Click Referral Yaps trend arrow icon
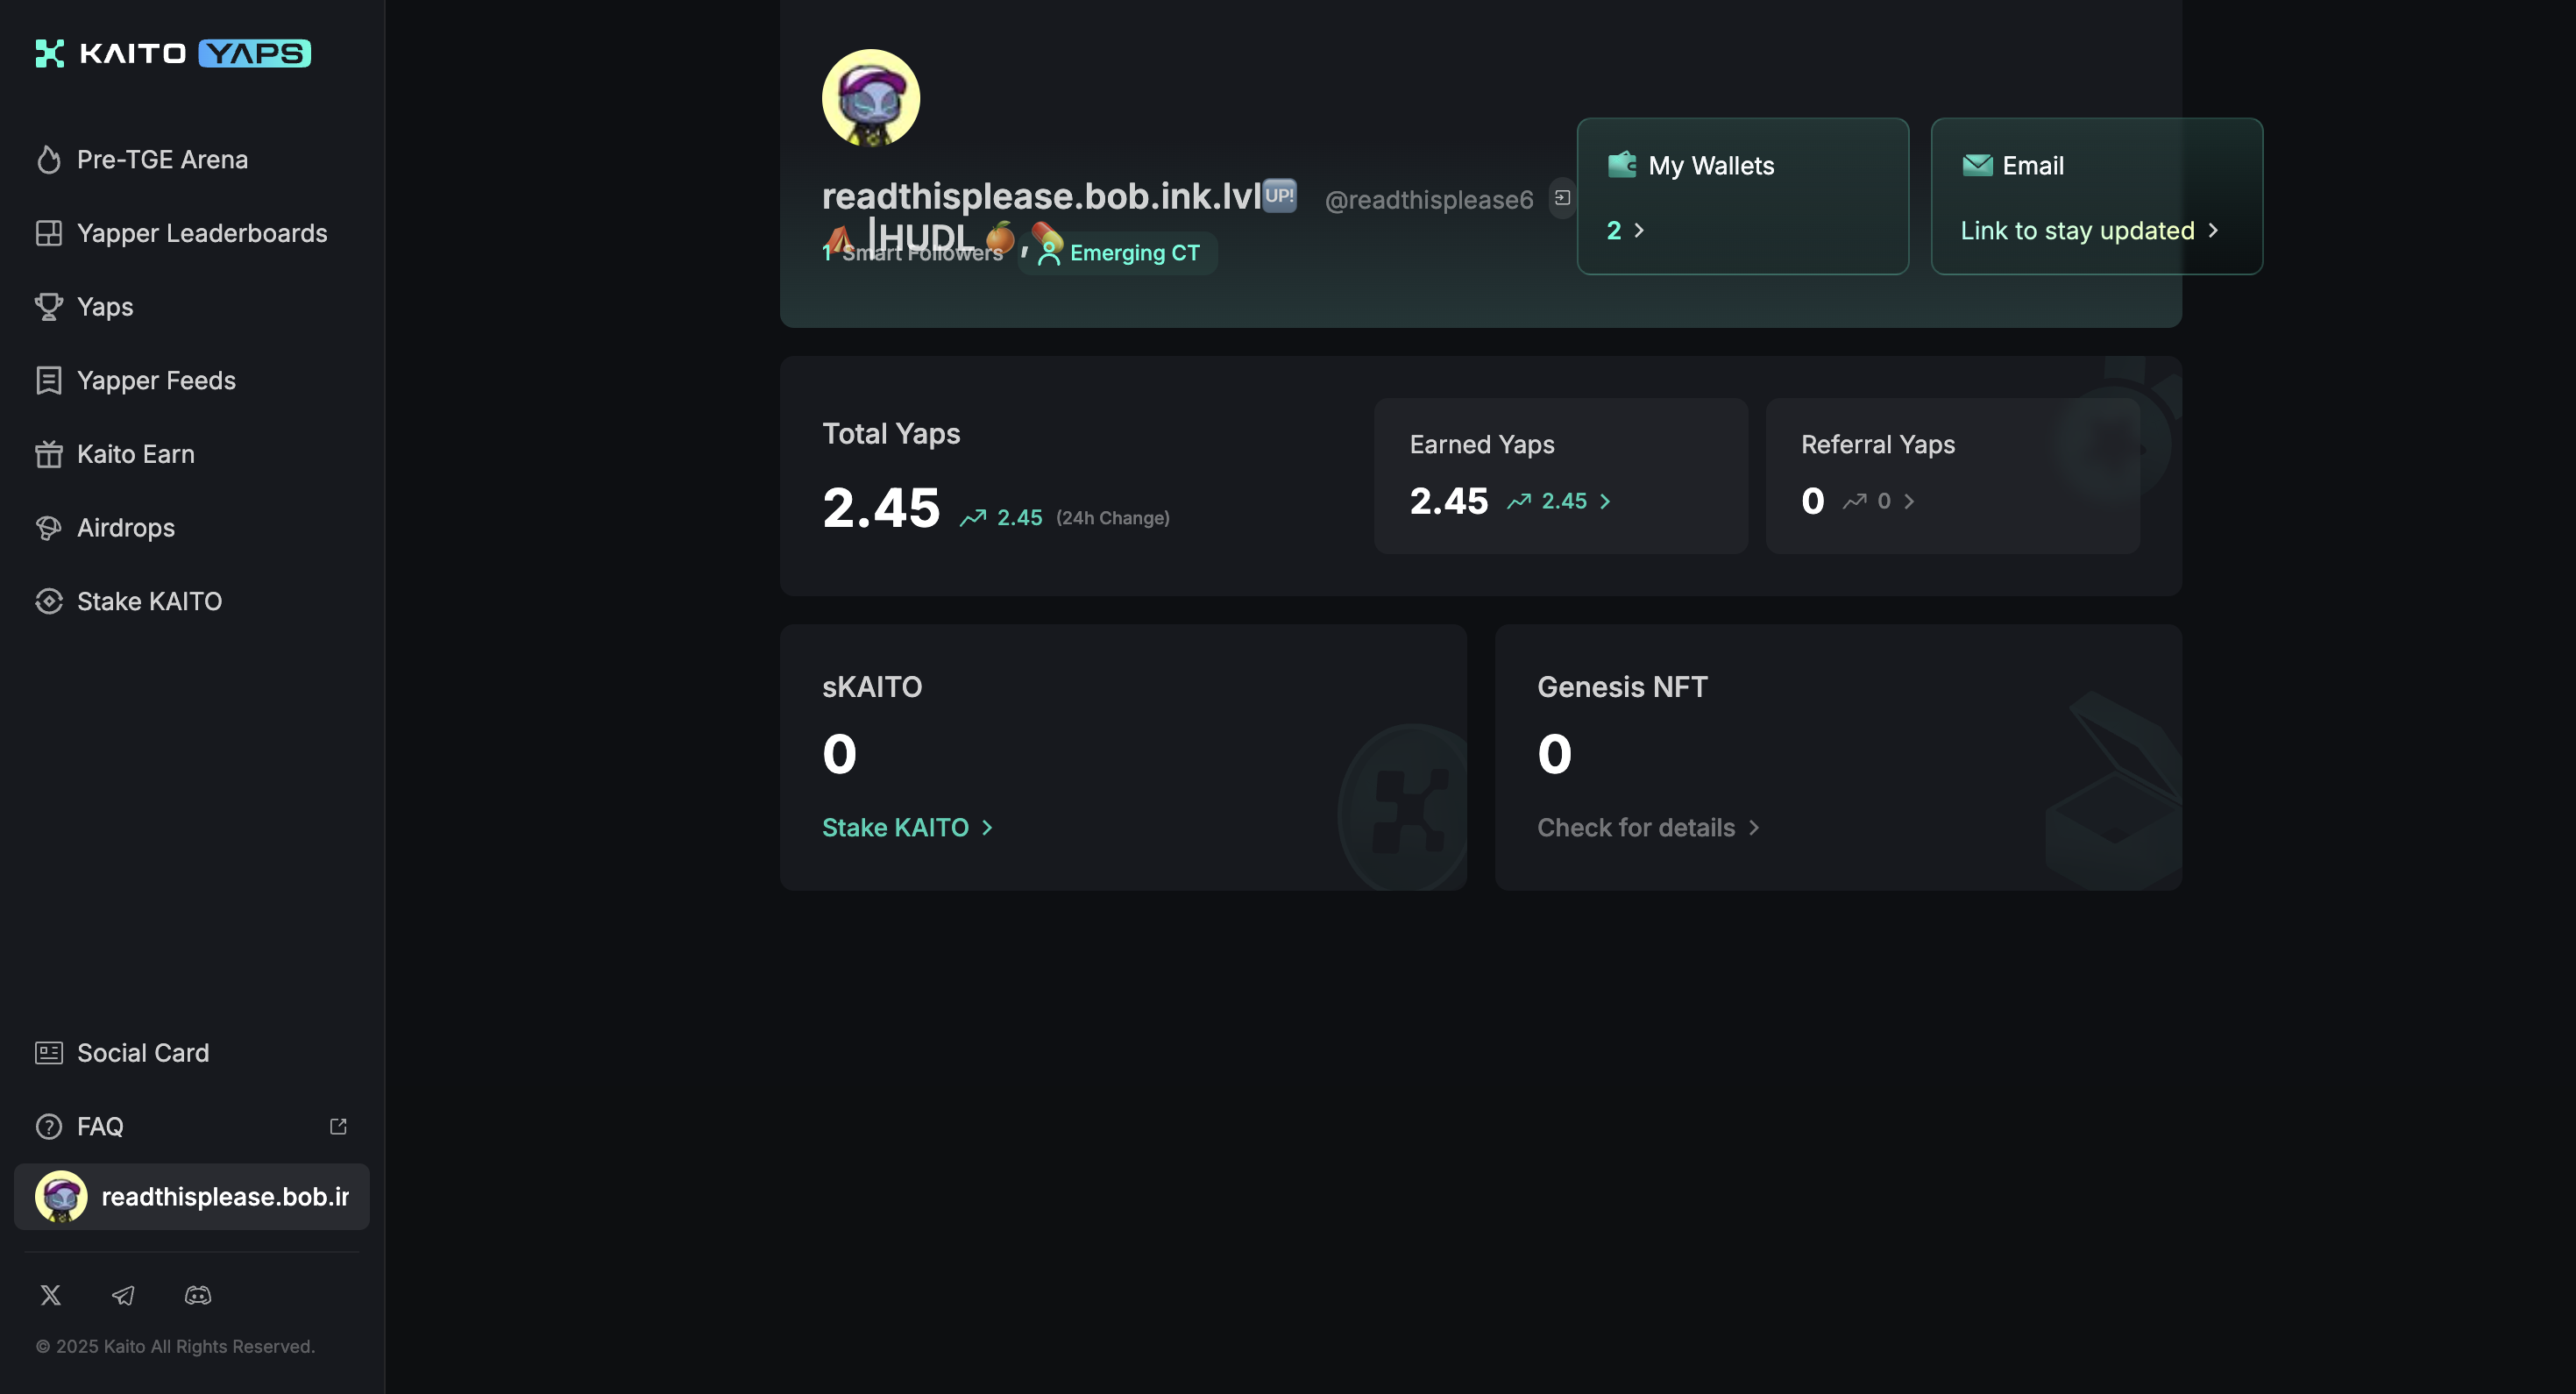This screenshot has width=2576, height=1394. tap(1855, 501)
